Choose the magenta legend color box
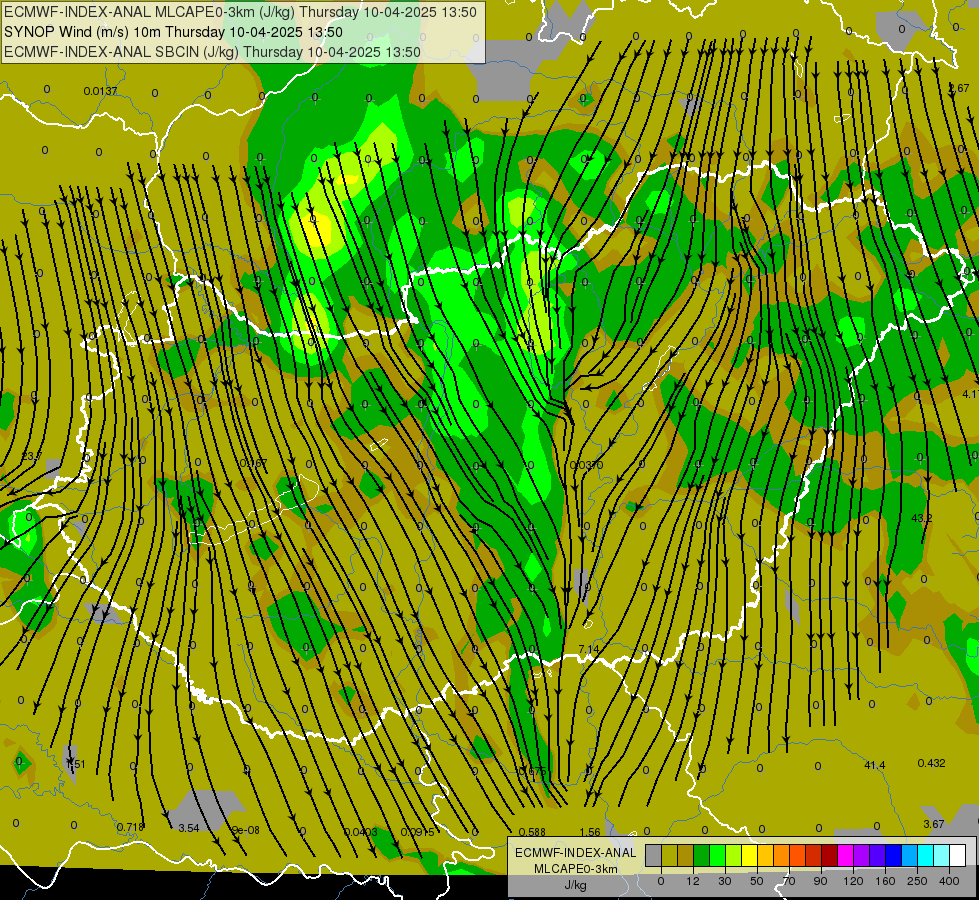 [x=846, y=855]
